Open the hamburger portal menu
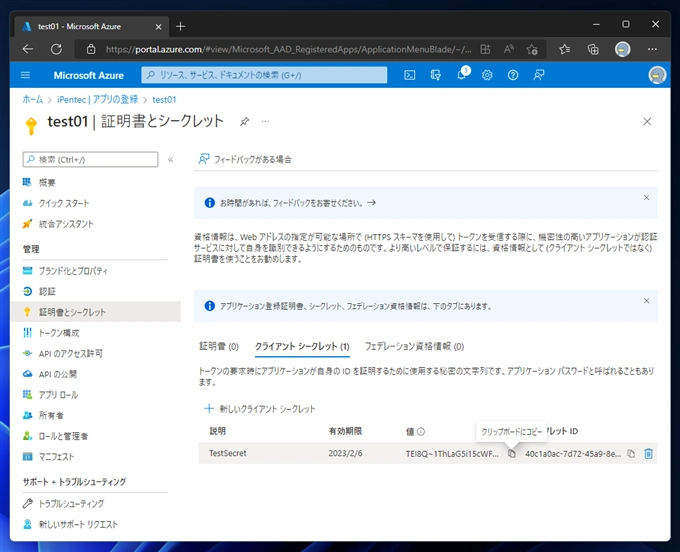Image resolution: width=680 pixels, height=552 pixels. [x=26, y=75]
